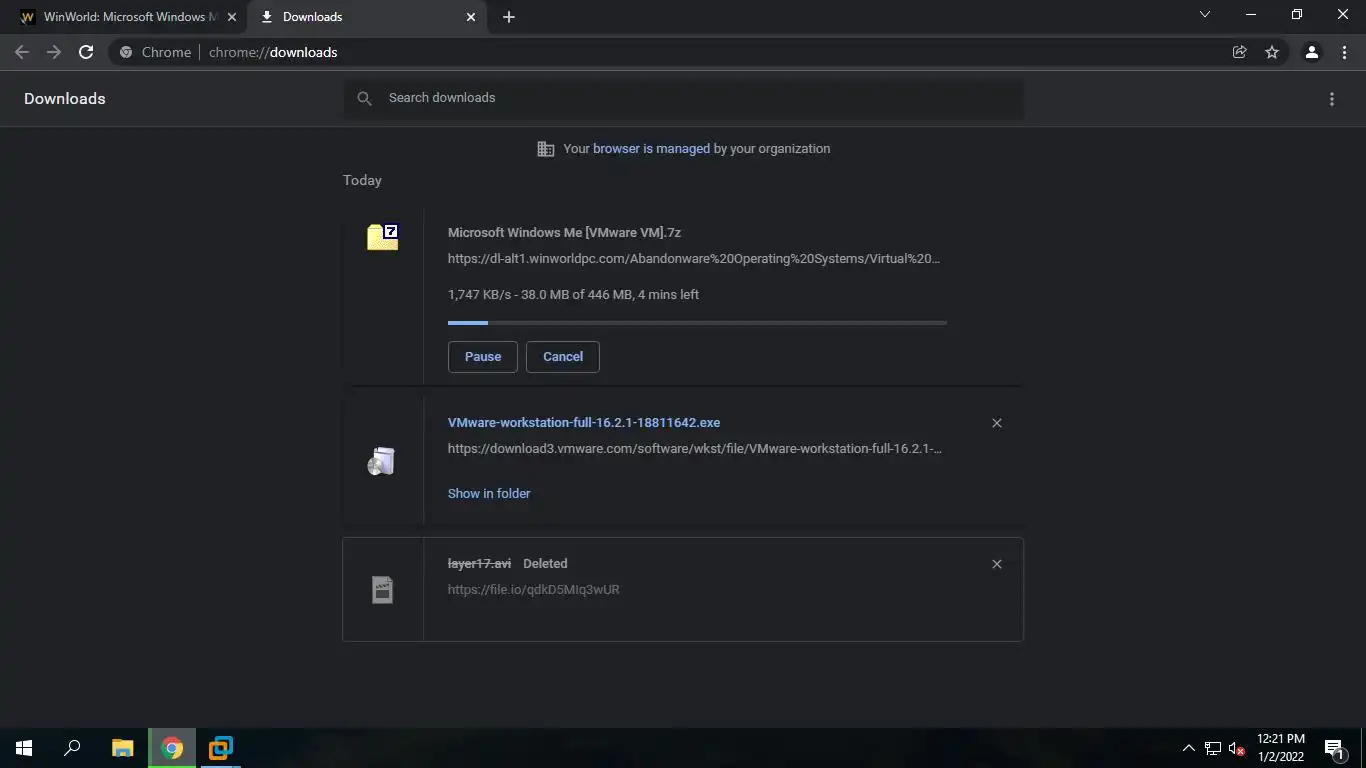Open a new tab with plus button
This screenshot has width=1366, height=768.
[x=509, y=17]
